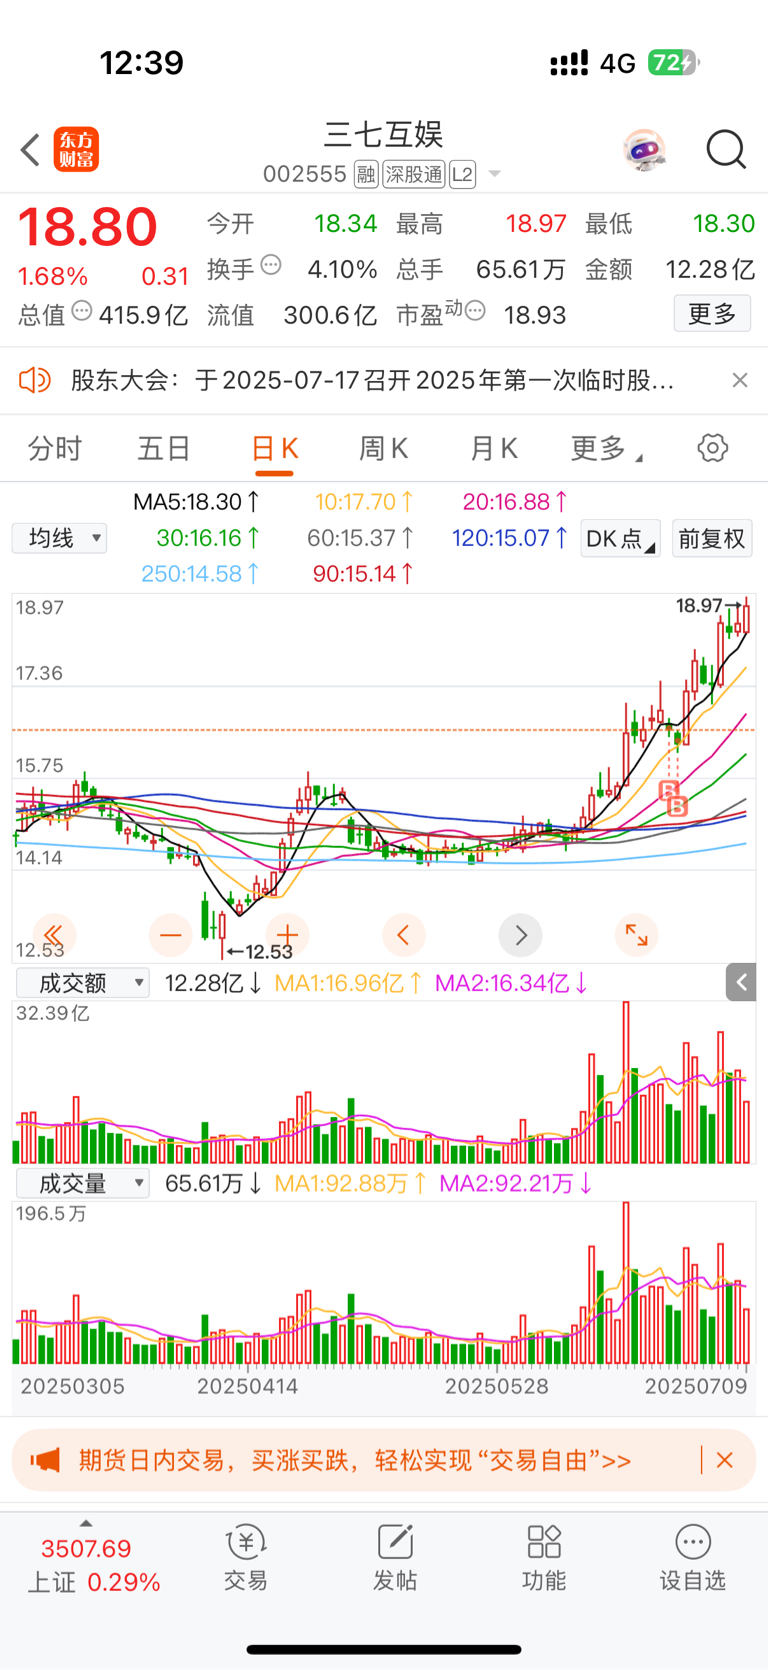768x1670 pixels.
Task: Tap the 换手 info icon
Action: [271, 265]
